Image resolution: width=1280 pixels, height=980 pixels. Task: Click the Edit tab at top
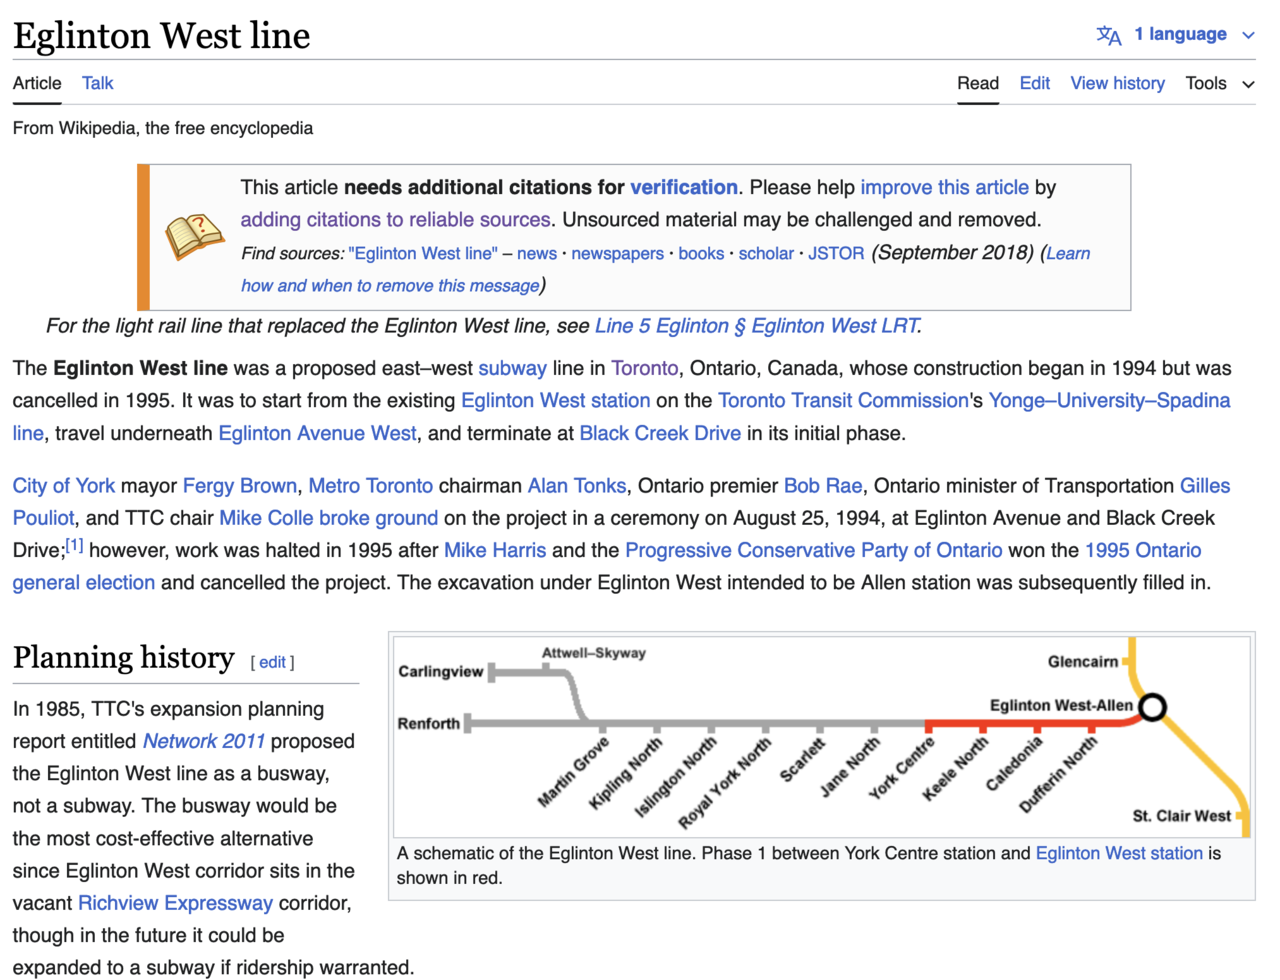point(1034,83)
